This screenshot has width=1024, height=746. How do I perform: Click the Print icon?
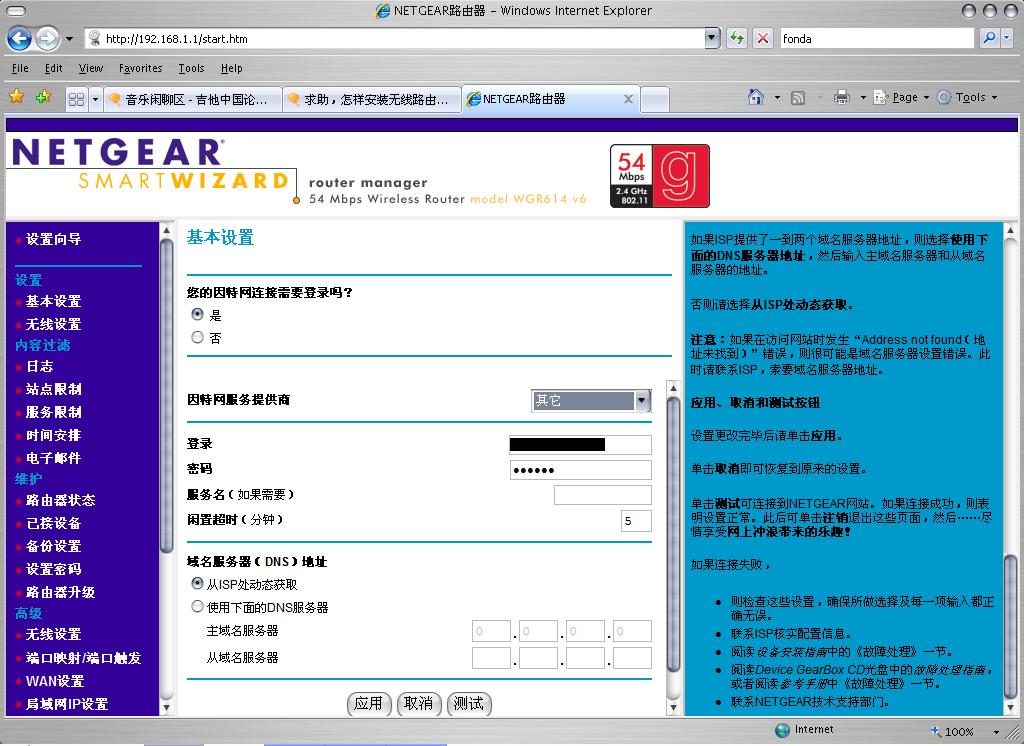point(842,97)
